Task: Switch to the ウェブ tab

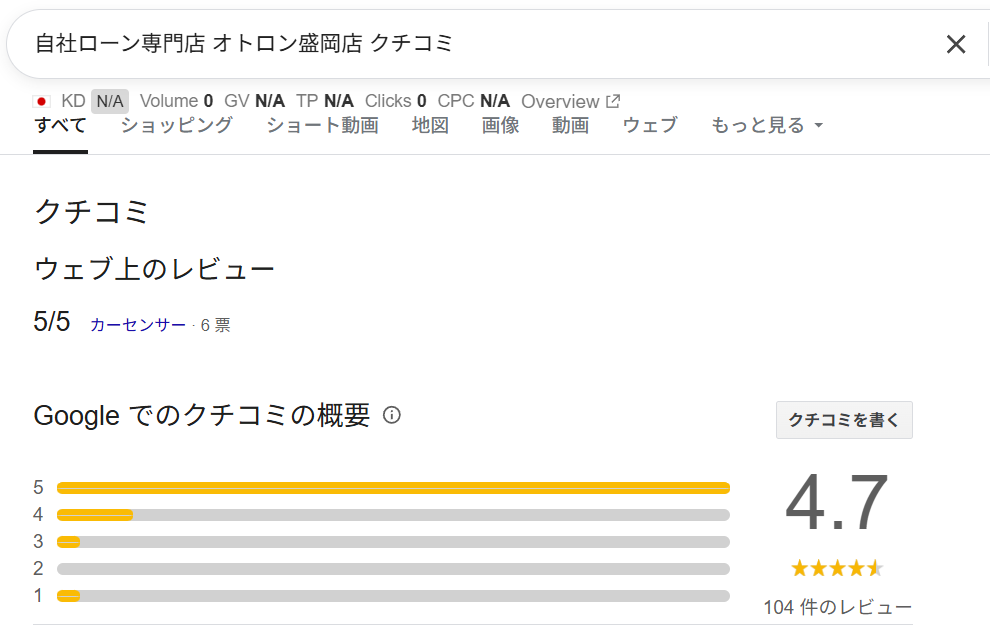Action: point(650,125)
